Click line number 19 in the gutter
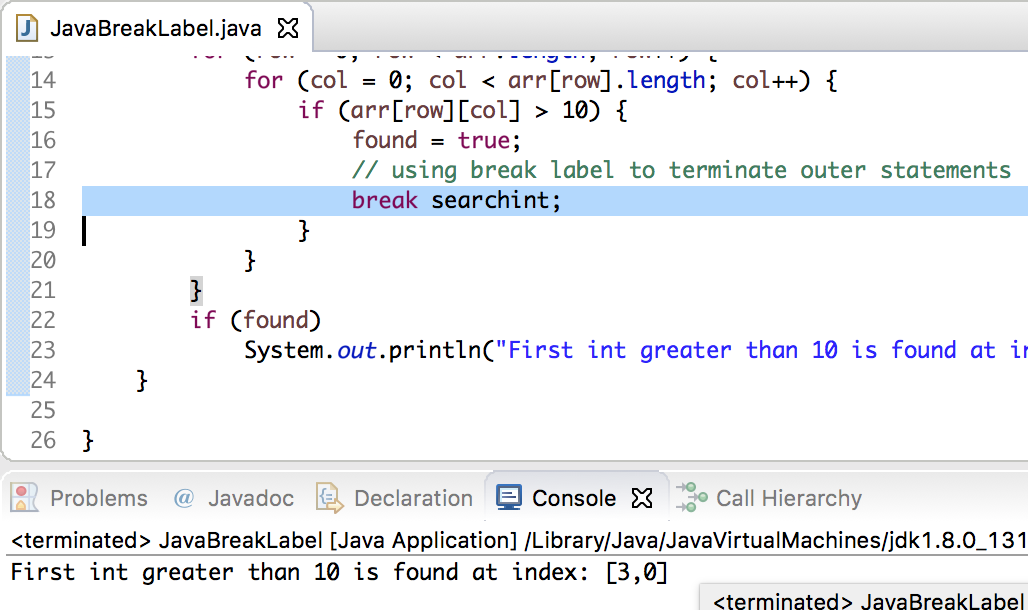The width and height of the screenshot is (1028, 610). pos(43,230)
